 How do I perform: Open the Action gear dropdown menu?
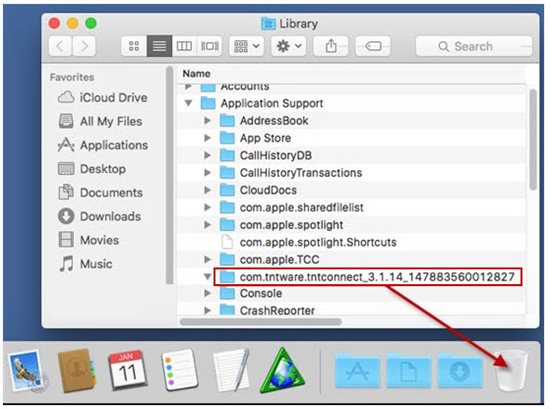click(x=289, y=46)
